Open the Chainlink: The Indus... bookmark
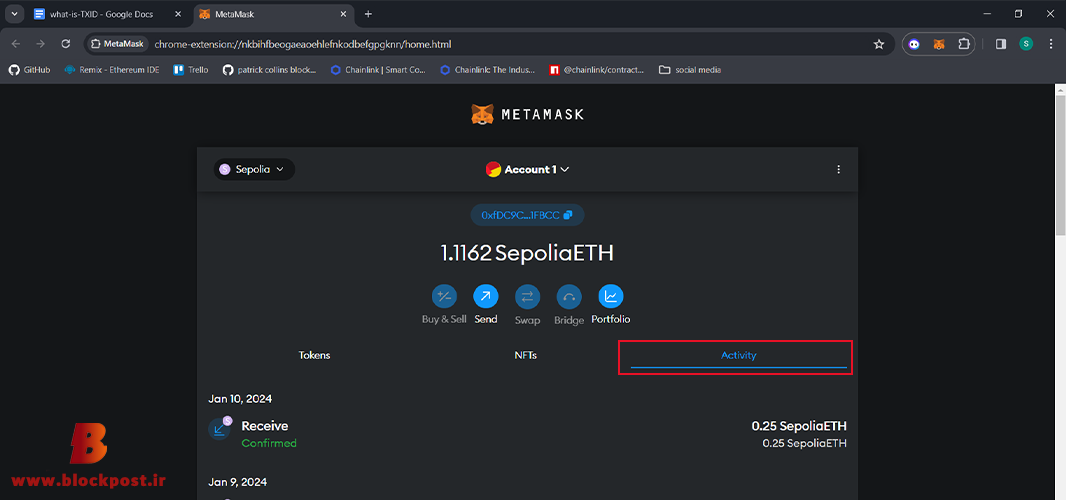 tap(487, 69)
